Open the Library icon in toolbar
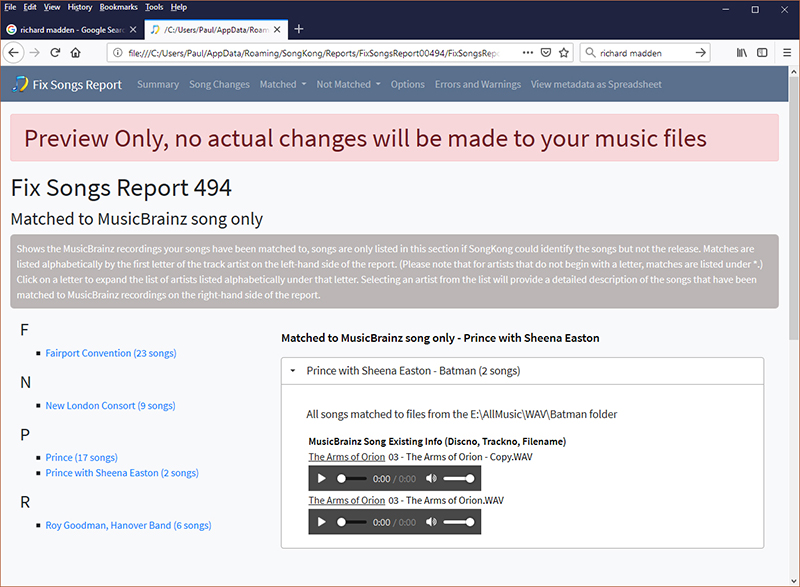This screenshot has width=800, height=587. (742, 53)
